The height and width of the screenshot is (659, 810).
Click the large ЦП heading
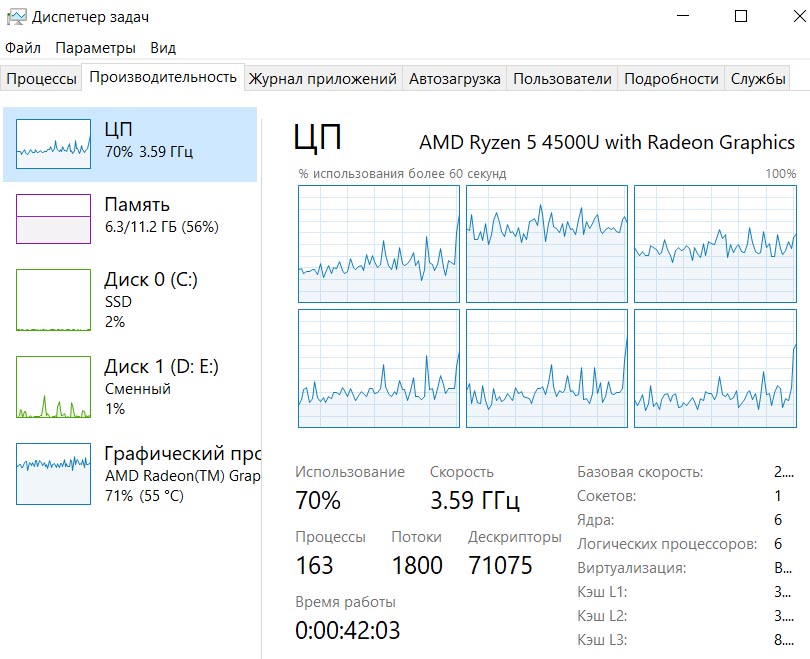coord(317,137)
